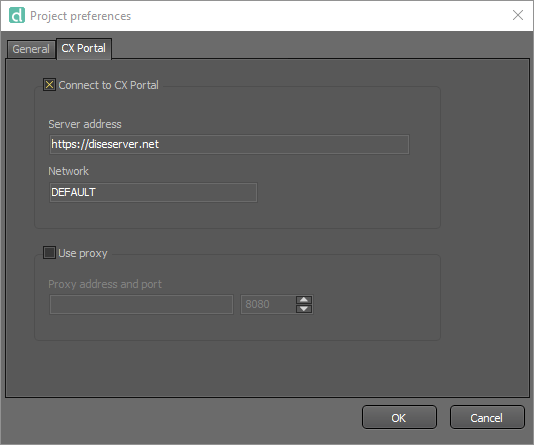The width and height of the screenshot is (534, 445).
Task: Click the Network label
Action: [68, 171]
